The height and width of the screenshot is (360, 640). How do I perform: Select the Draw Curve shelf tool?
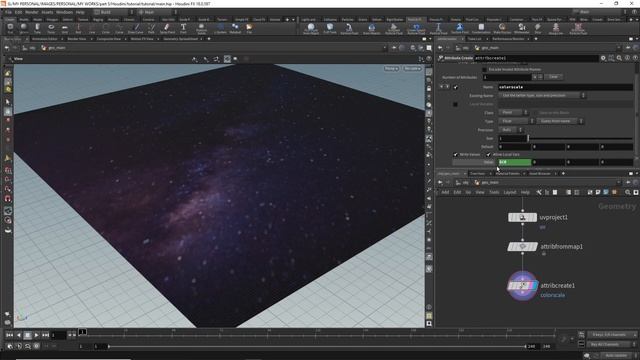tap(136, 28)
